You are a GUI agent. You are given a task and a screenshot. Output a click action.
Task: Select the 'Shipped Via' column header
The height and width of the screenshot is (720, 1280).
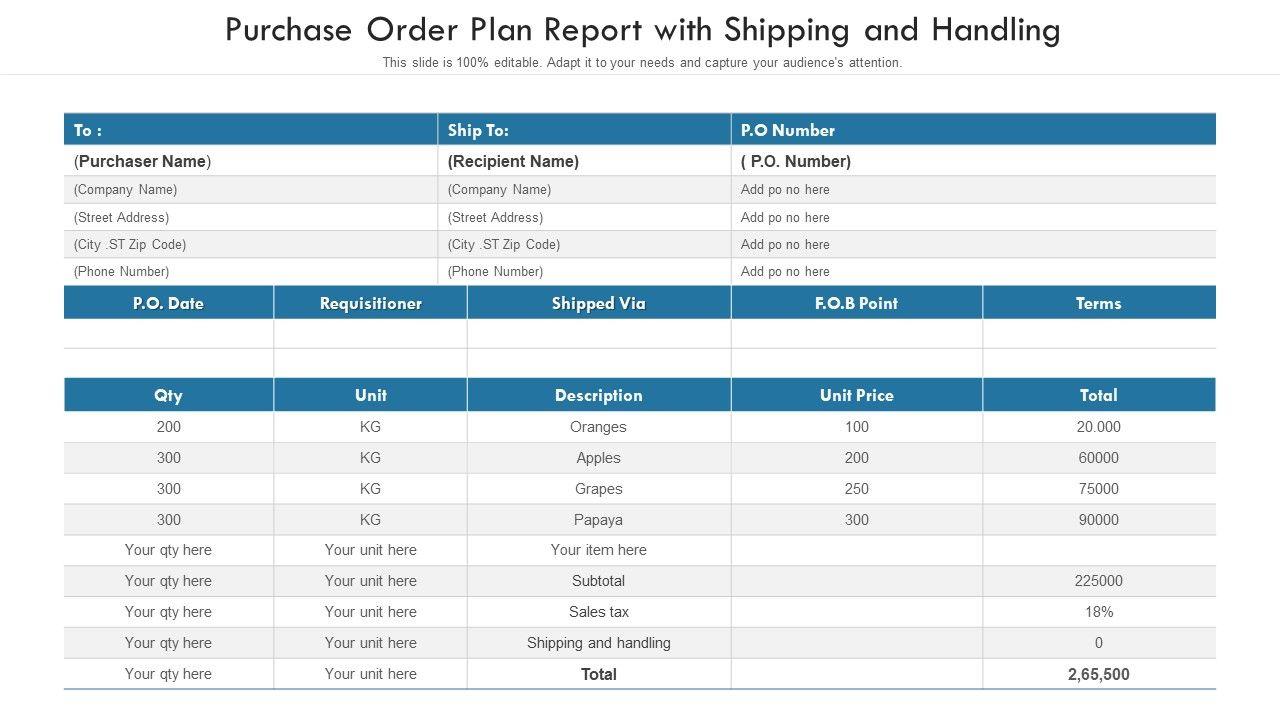point(598,303)
